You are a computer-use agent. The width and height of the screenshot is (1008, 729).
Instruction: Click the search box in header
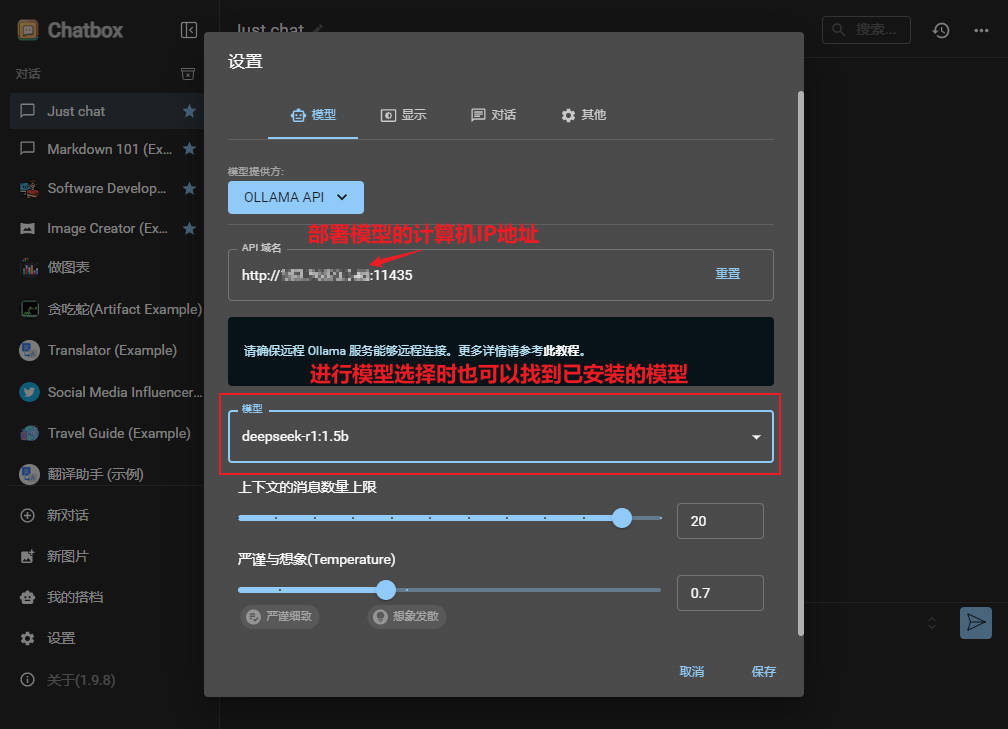866,30
